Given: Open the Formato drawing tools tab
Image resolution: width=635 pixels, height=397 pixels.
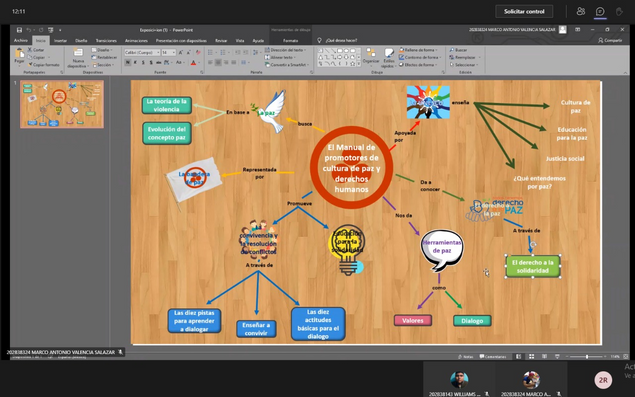Looking at the screenshot, I should click(x=290, y=41).
